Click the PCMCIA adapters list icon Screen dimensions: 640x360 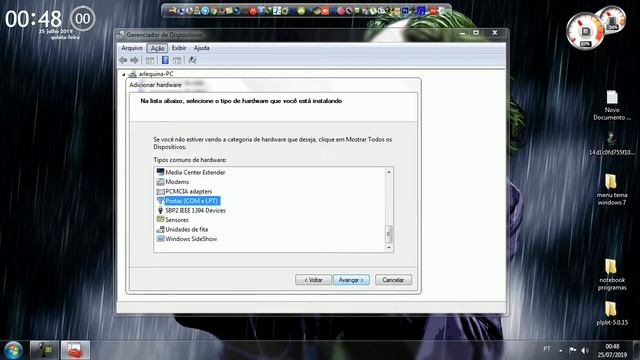click(160, 191)
